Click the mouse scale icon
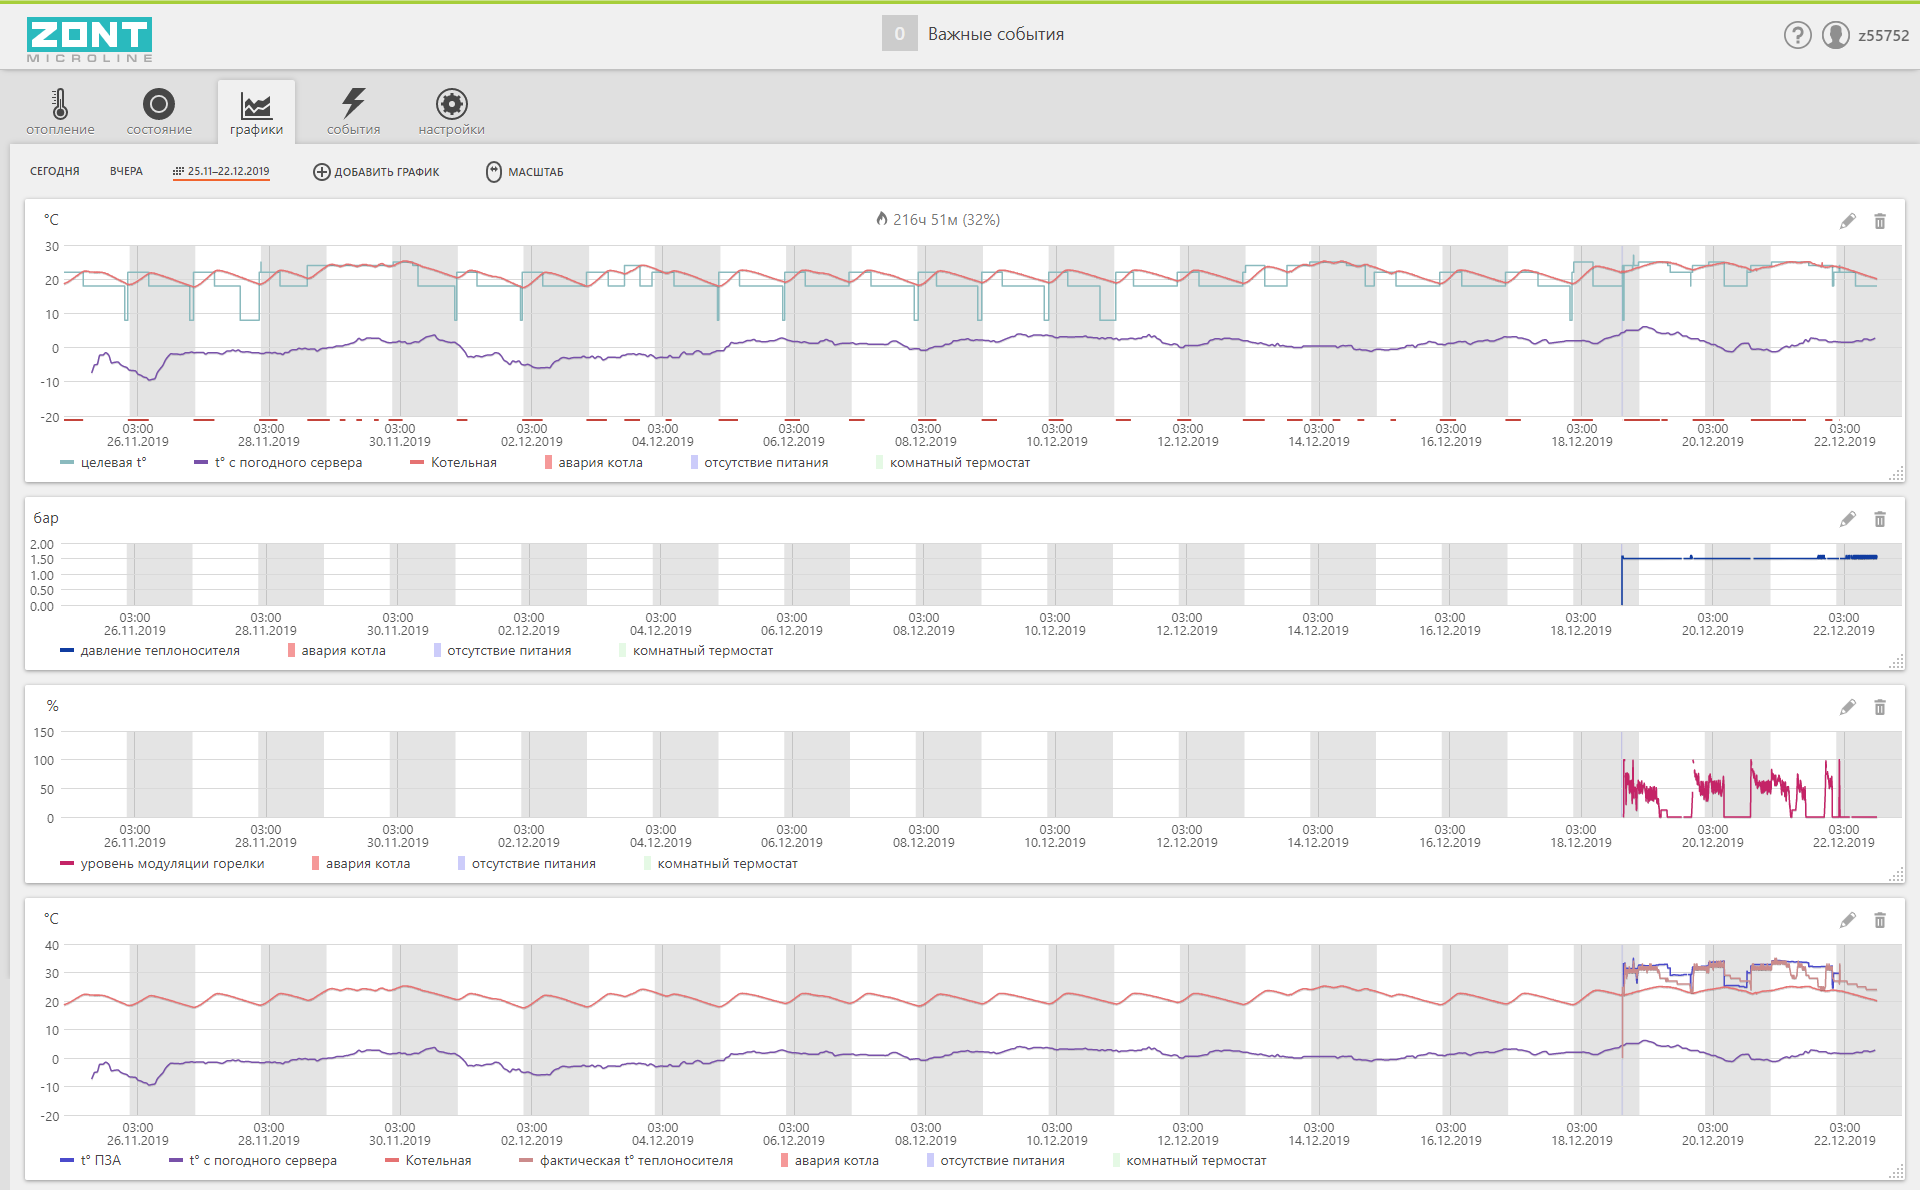This screenshot has width=1920, height=1190. (x=494, y=172)
